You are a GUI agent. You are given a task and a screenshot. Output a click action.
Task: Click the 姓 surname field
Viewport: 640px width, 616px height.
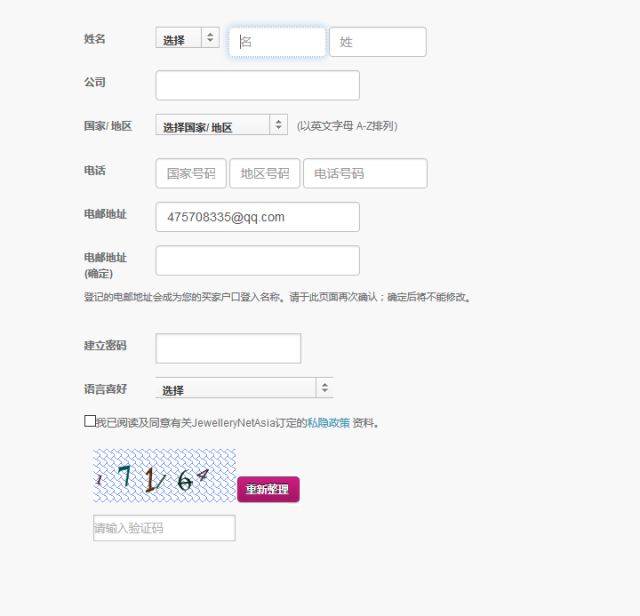pos(378,42)
